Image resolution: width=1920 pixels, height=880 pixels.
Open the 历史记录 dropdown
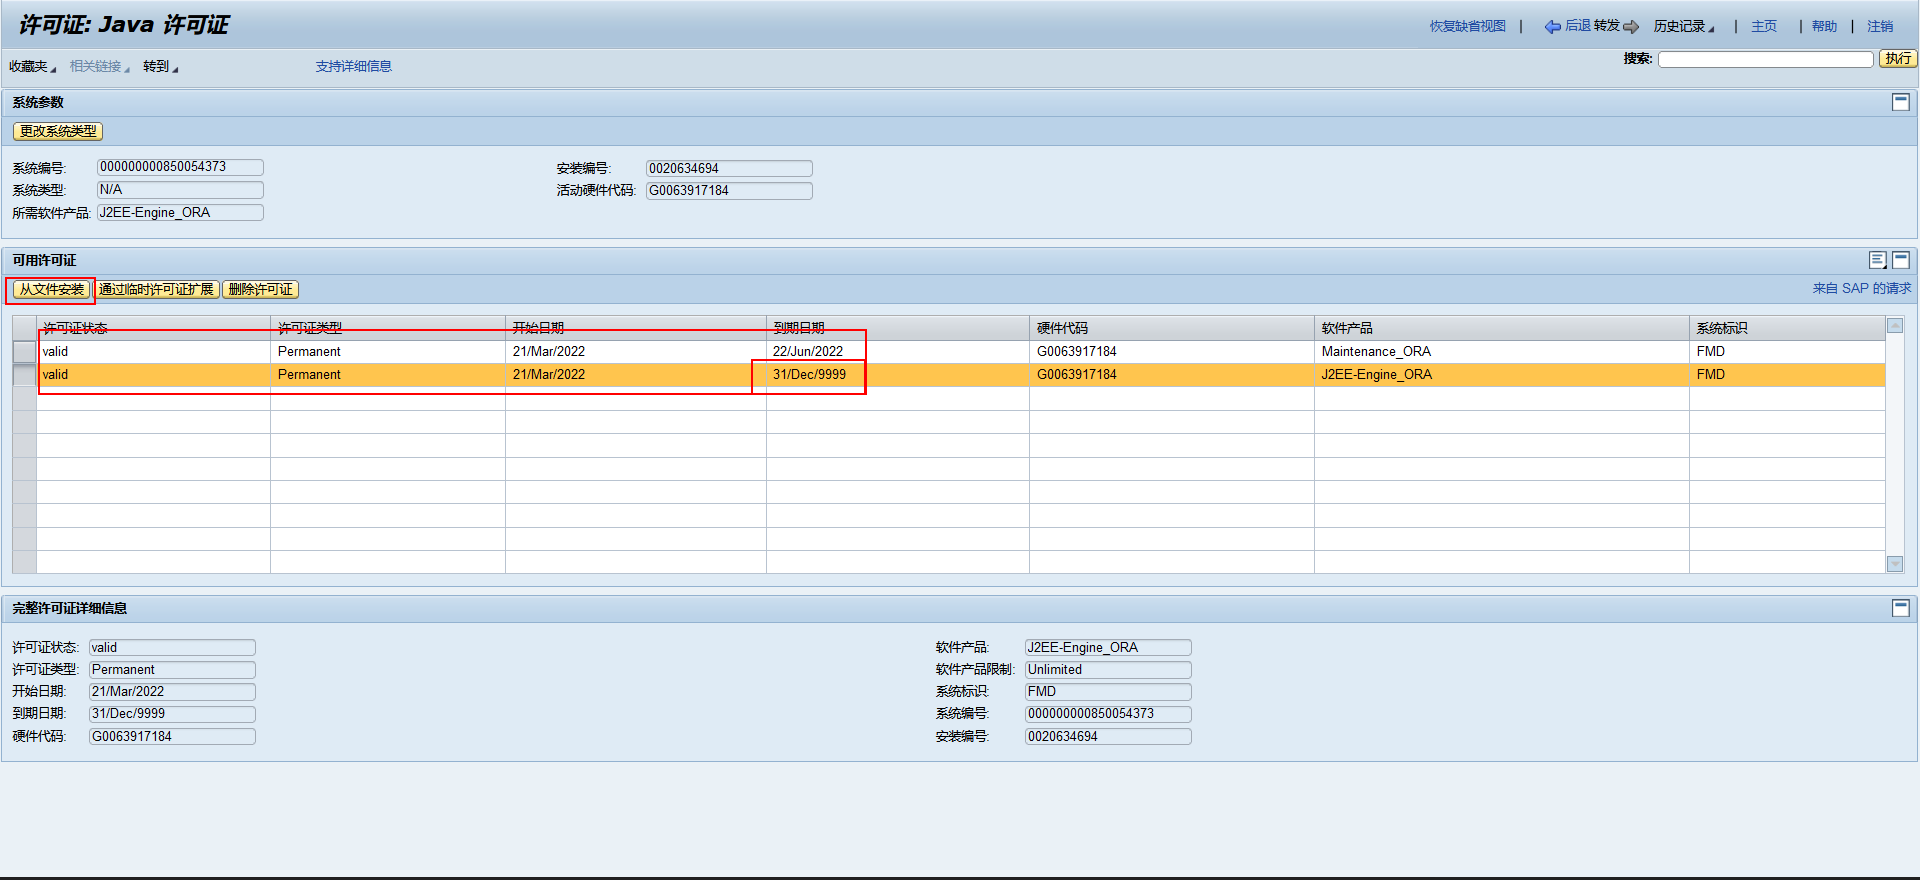pyautogui.click(x=1684, y=26)
